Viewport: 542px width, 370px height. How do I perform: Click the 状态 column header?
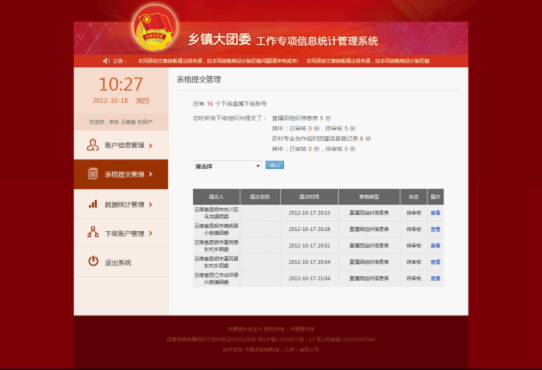point(413,197)
